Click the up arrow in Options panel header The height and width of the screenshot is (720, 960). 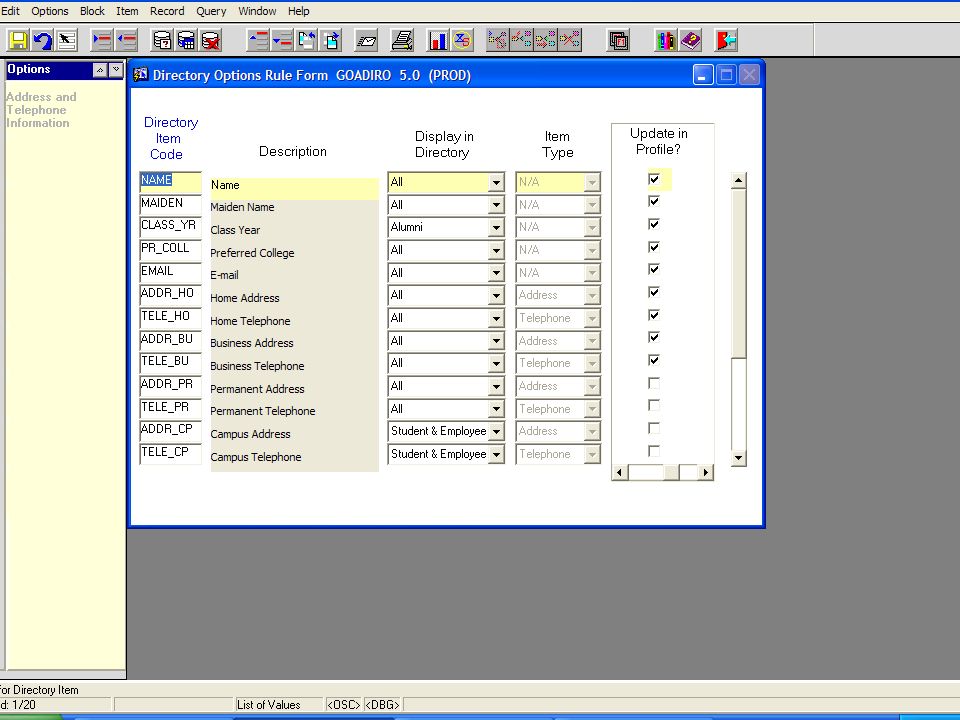pos(100,70)
